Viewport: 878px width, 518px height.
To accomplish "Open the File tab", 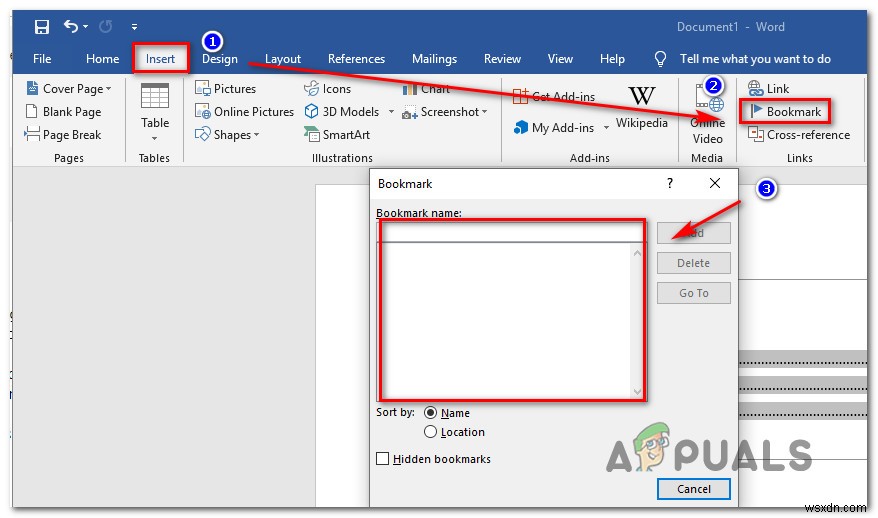I will point(42,59).
